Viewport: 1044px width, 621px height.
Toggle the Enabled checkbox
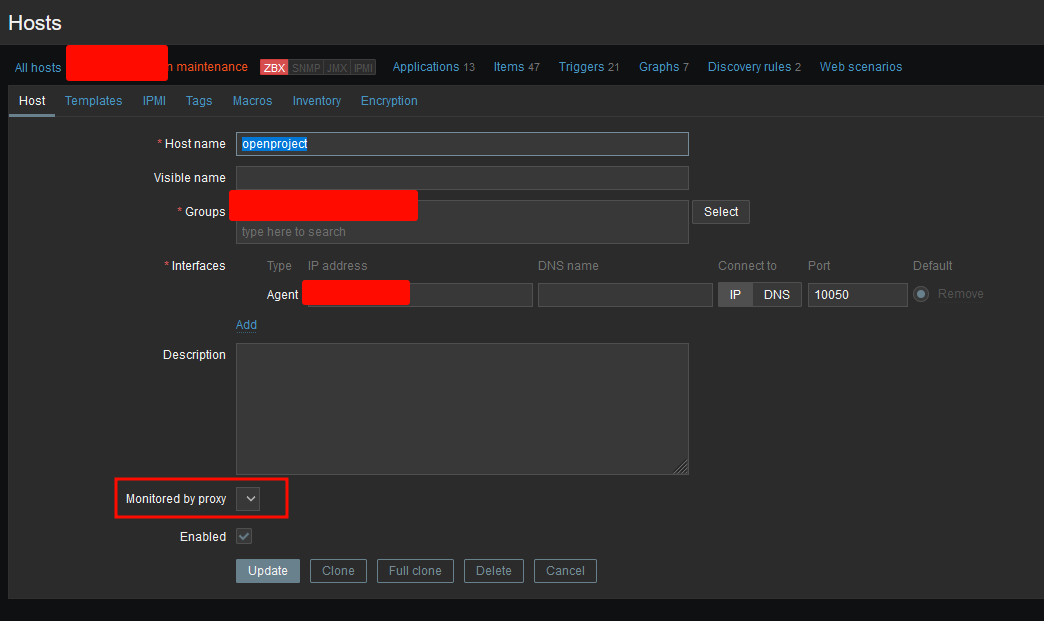click(244, 537)
